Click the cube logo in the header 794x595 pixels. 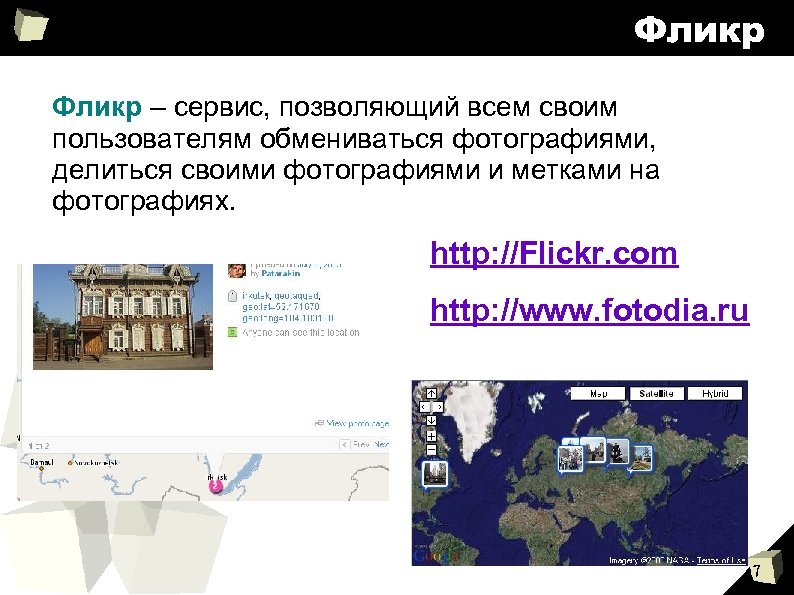(31, 24)
